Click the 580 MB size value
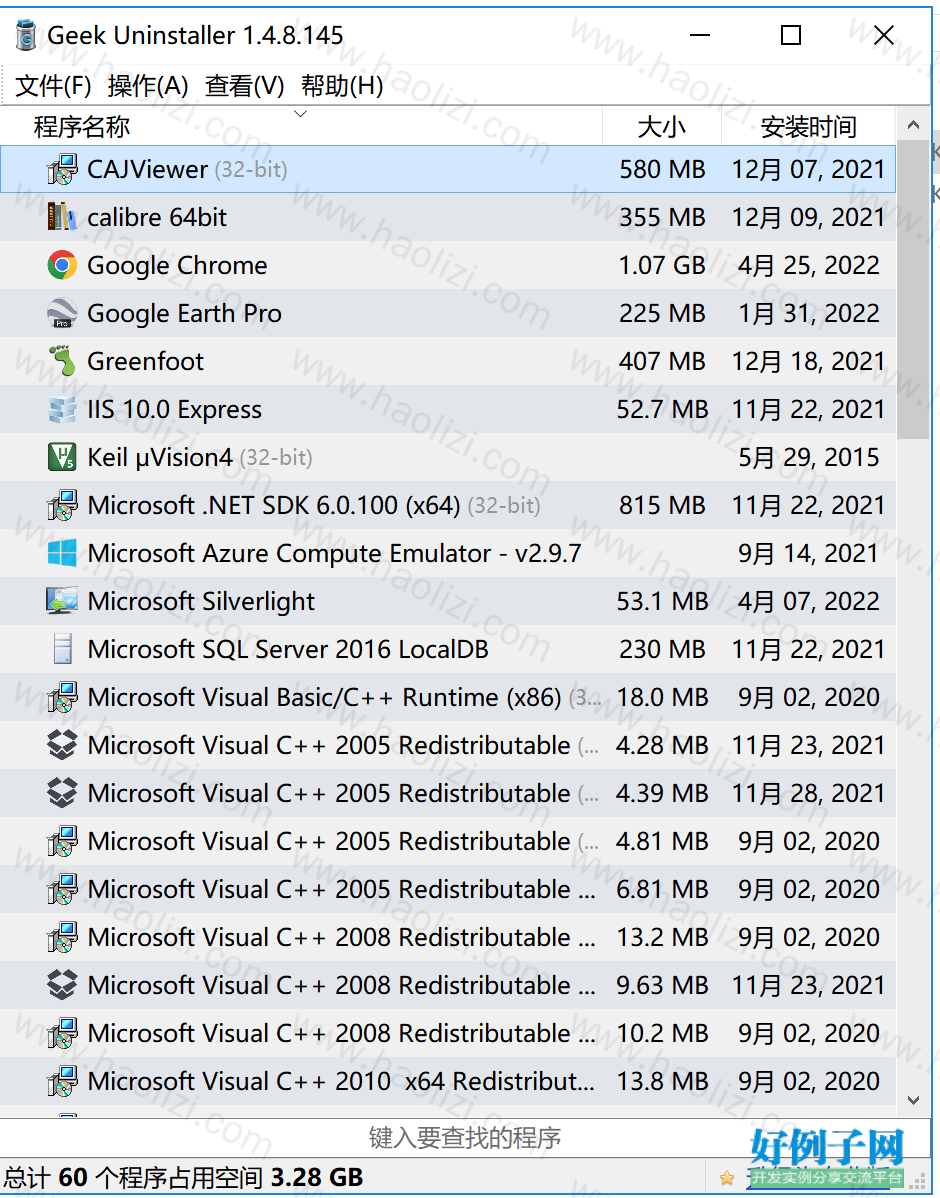The width and height of the screenshot is (940, 1198). point(662,170)
